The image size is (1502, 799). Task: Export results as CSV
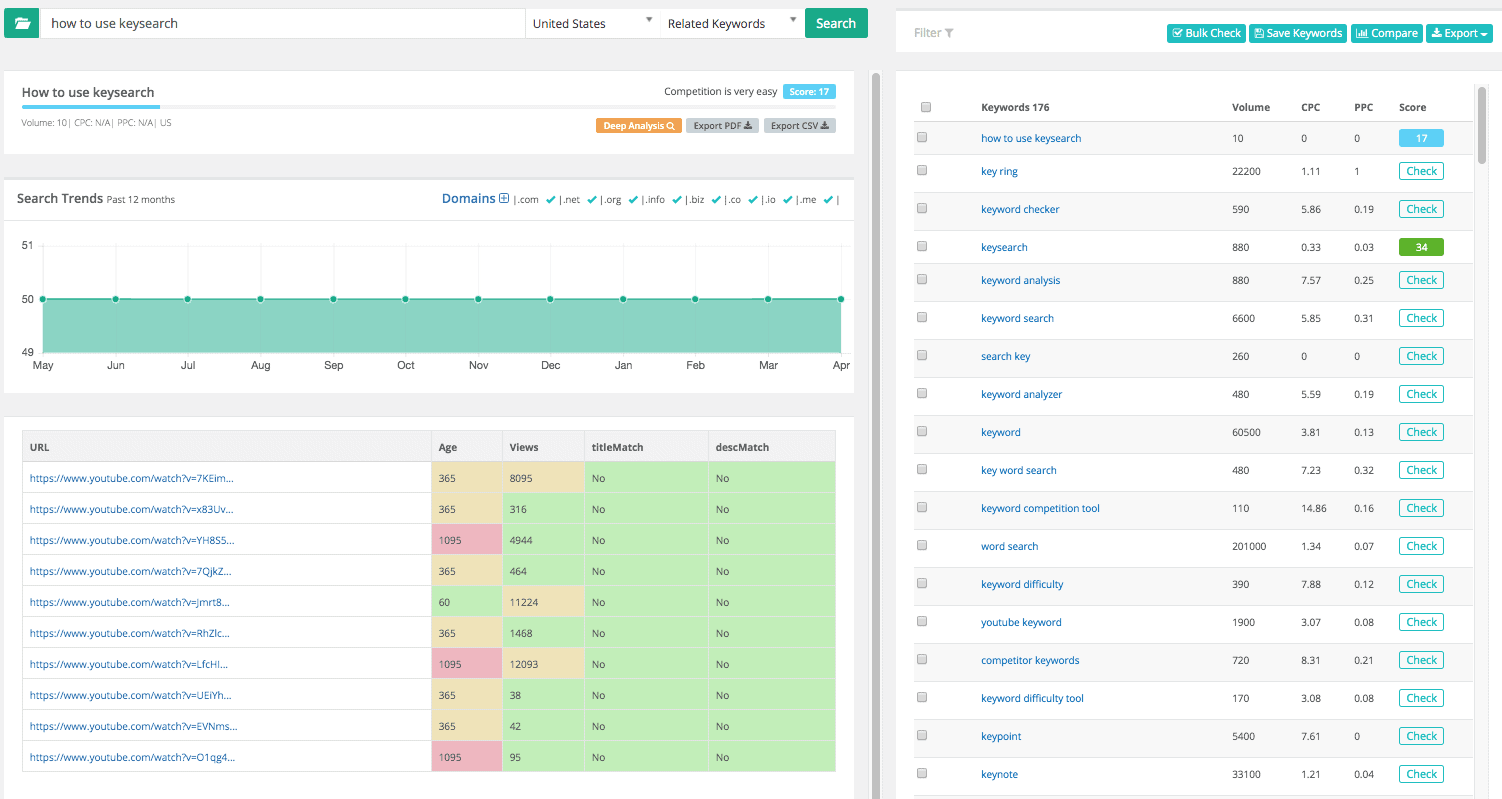pyautogui.click(x=799, y=126)
